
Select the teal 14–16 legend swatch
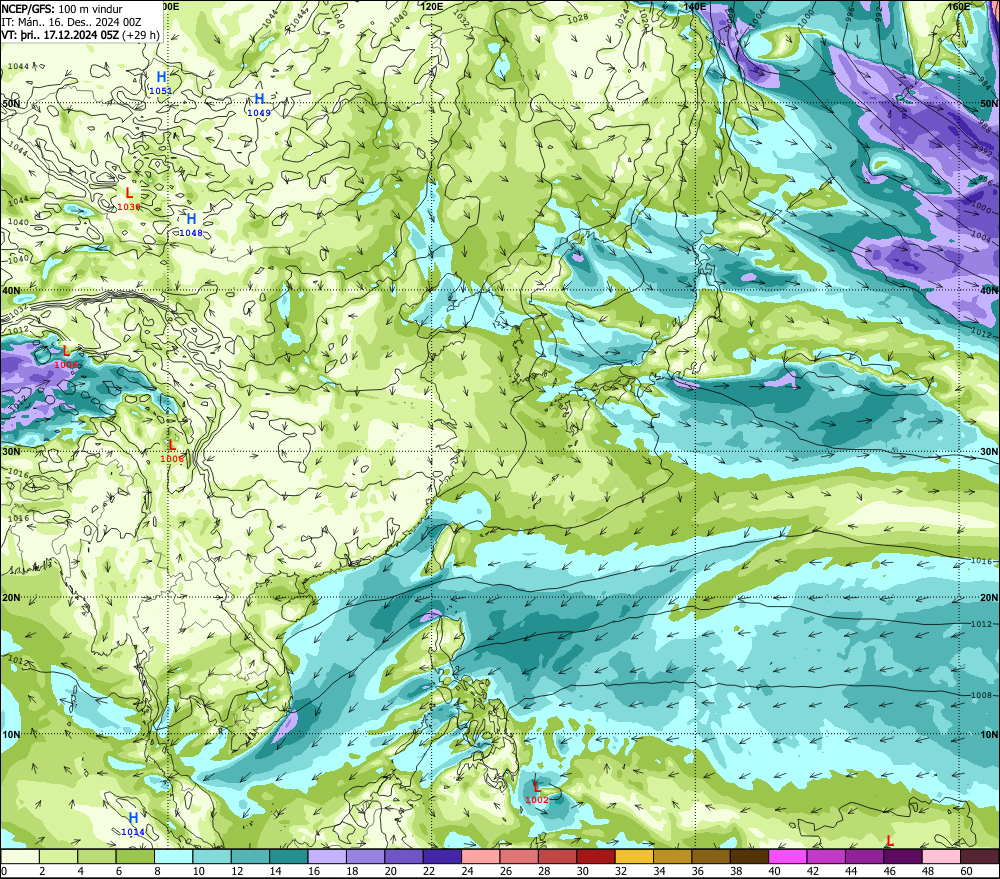click(x=289, y=857)
